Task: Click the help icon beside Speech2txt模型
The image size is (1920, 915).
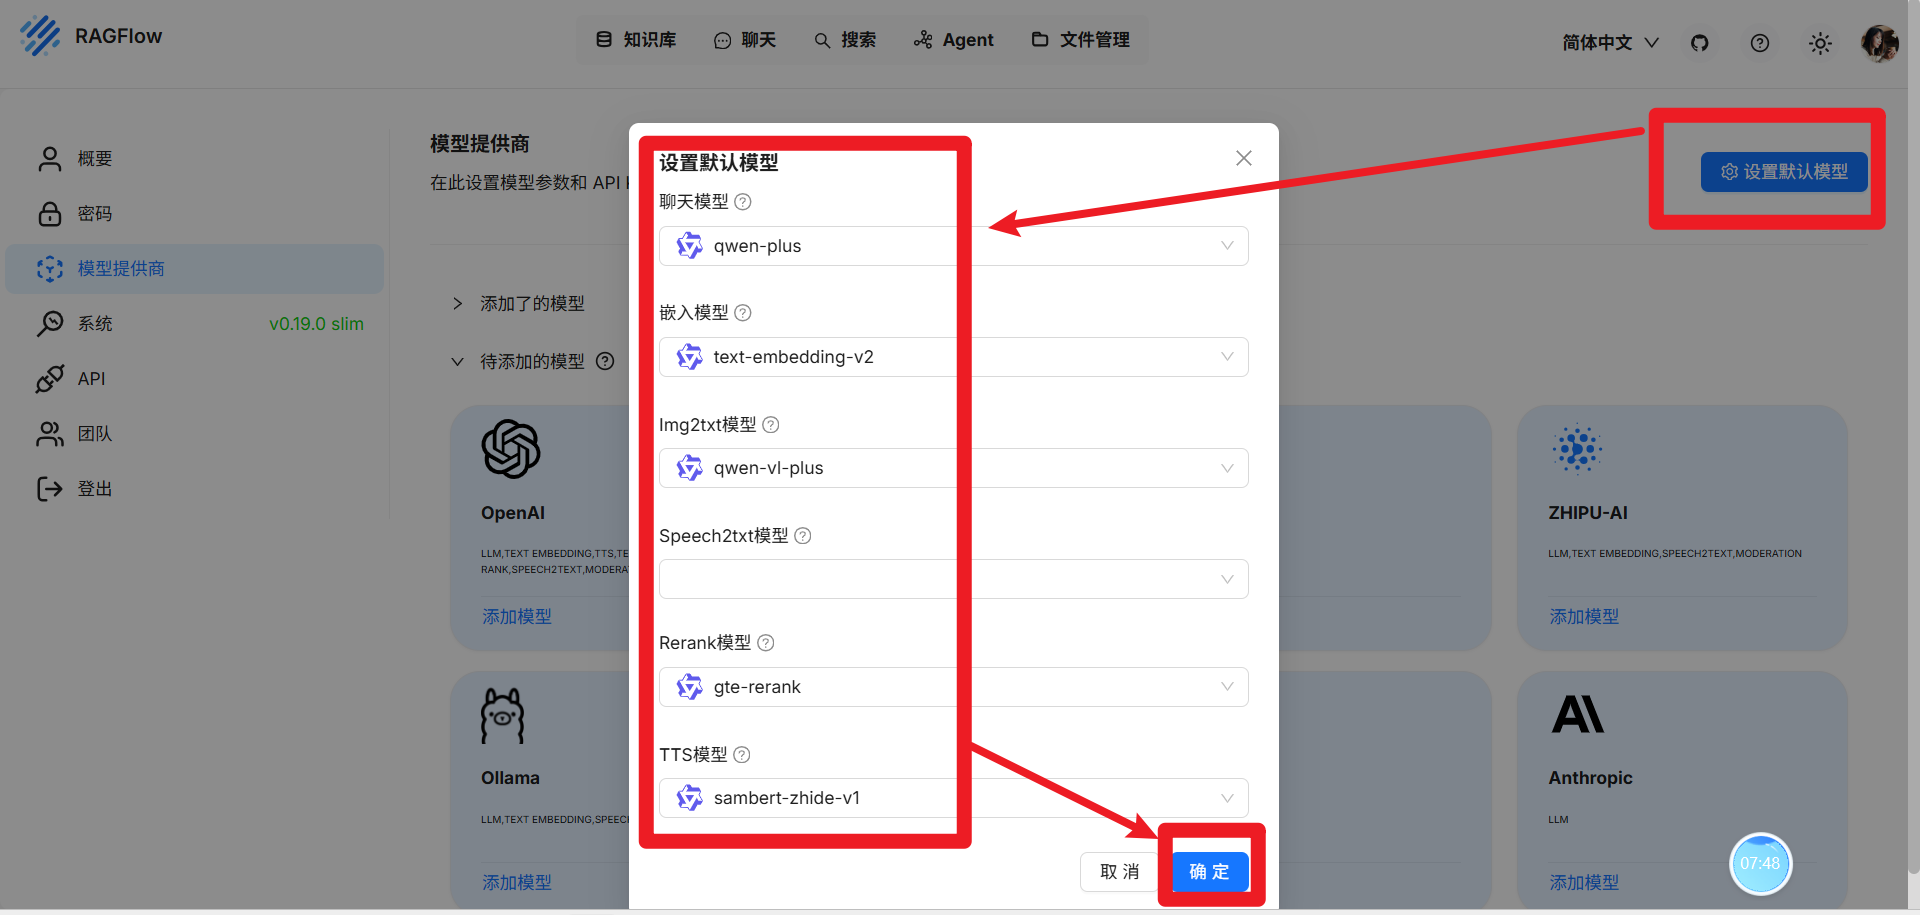Action: [803, 536]
